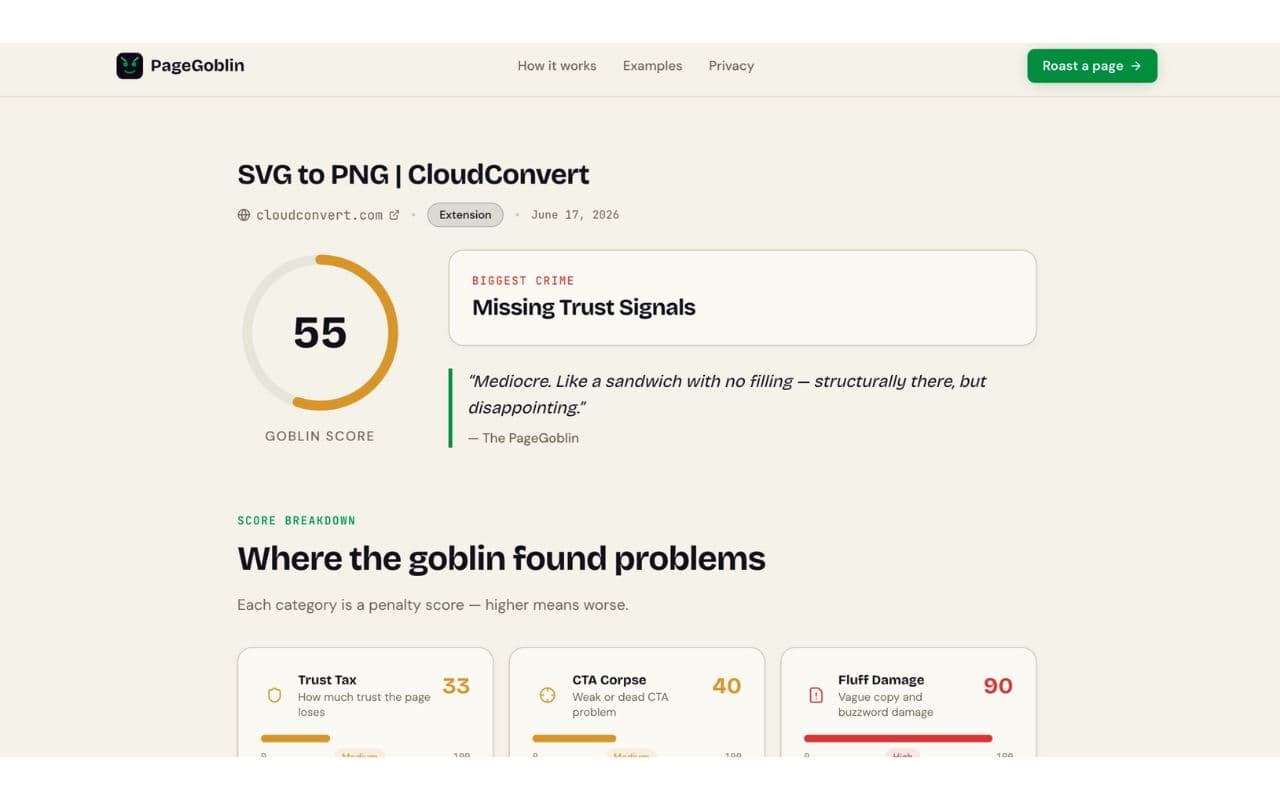Click the globe icon beside cloudconvert.com

pos(244,215)
